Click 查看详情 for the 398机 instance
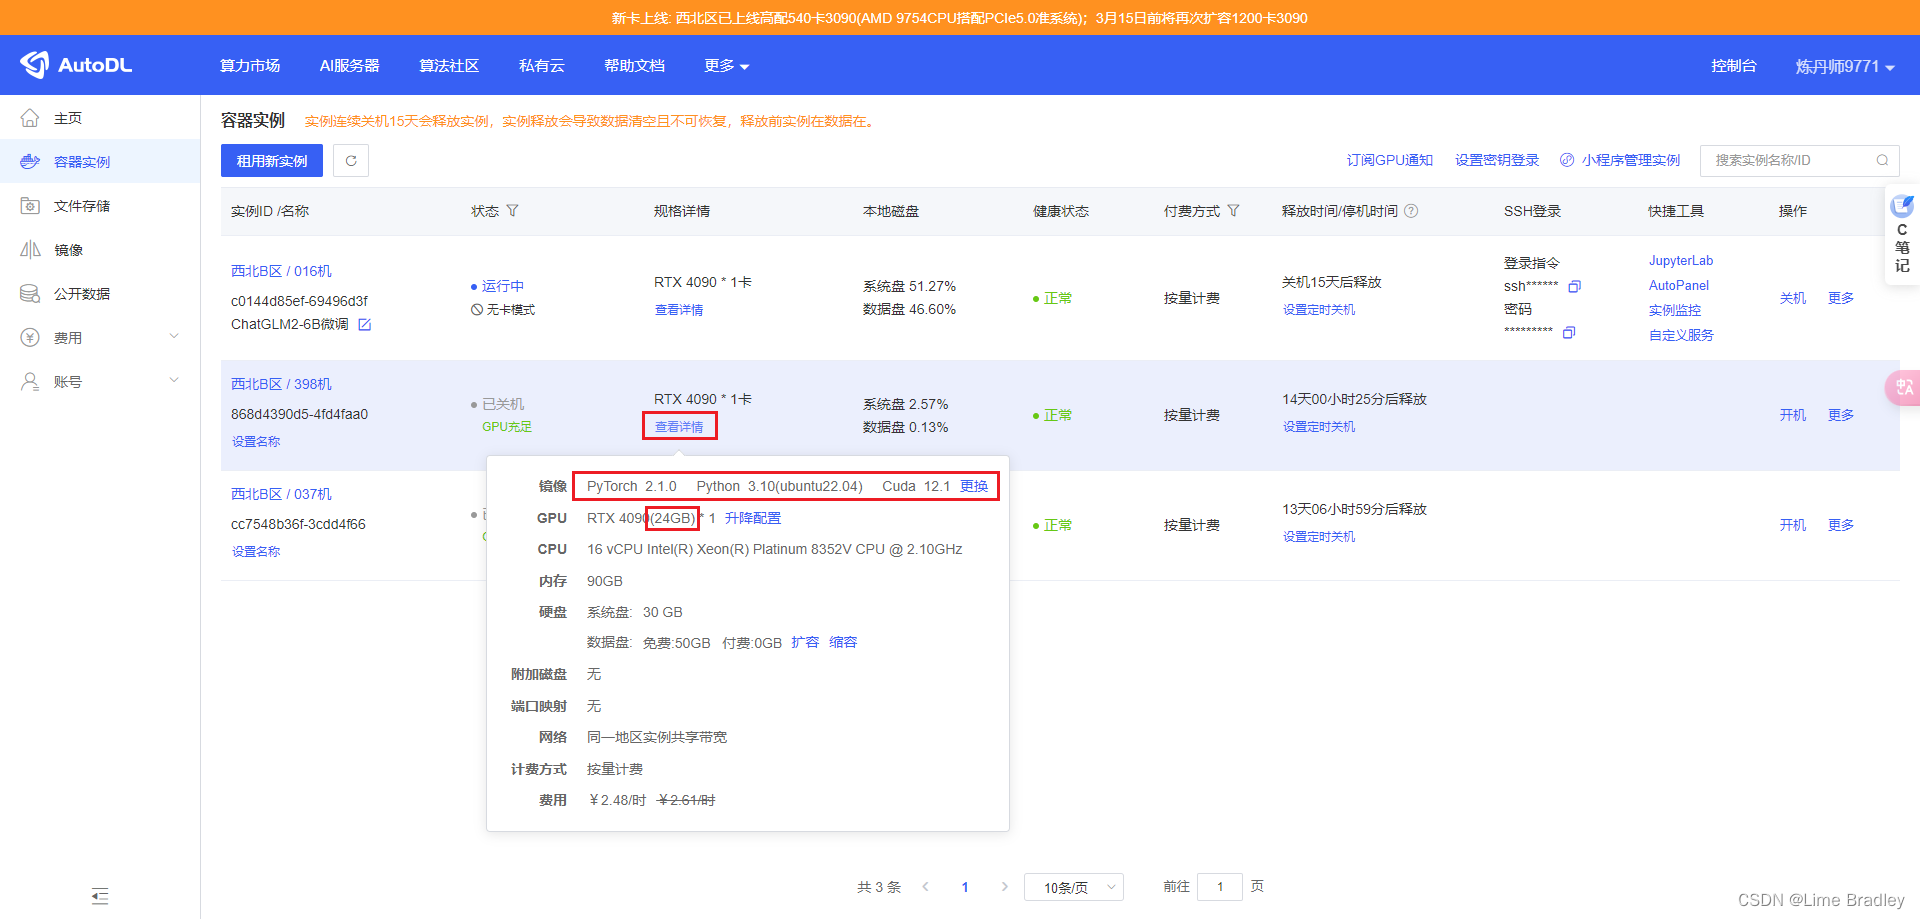This screenshot has width=1920, height=919. pyautogui.click(x=679, y=427)
